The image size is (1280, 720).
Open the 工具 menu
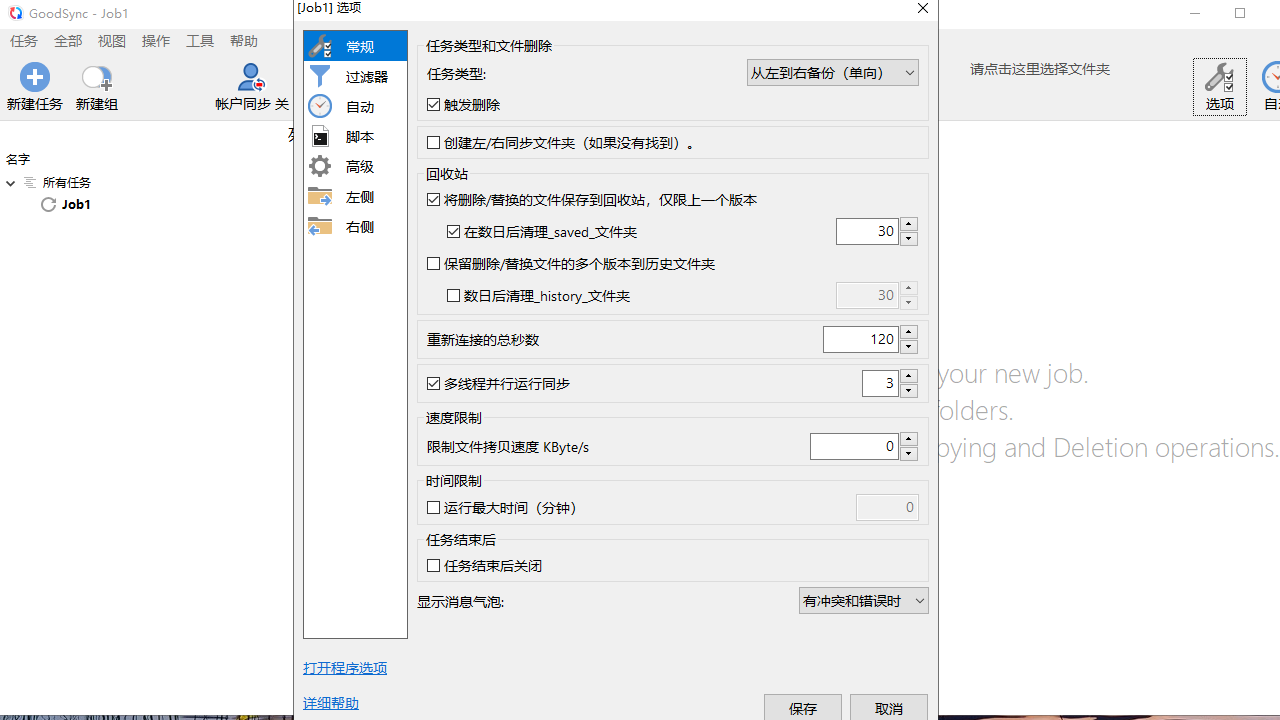click(x=199, y=41)
